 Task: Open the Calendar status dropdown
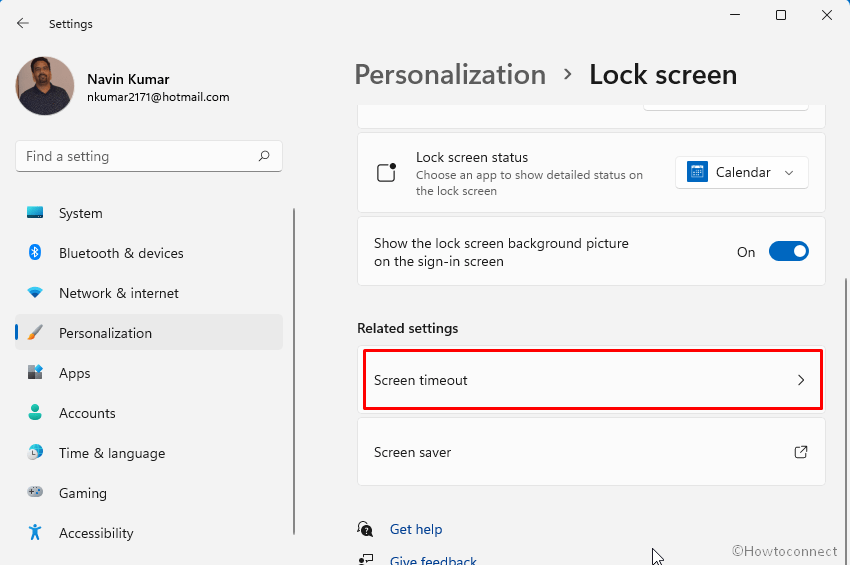pyautogui.click(x=742, y=172)
